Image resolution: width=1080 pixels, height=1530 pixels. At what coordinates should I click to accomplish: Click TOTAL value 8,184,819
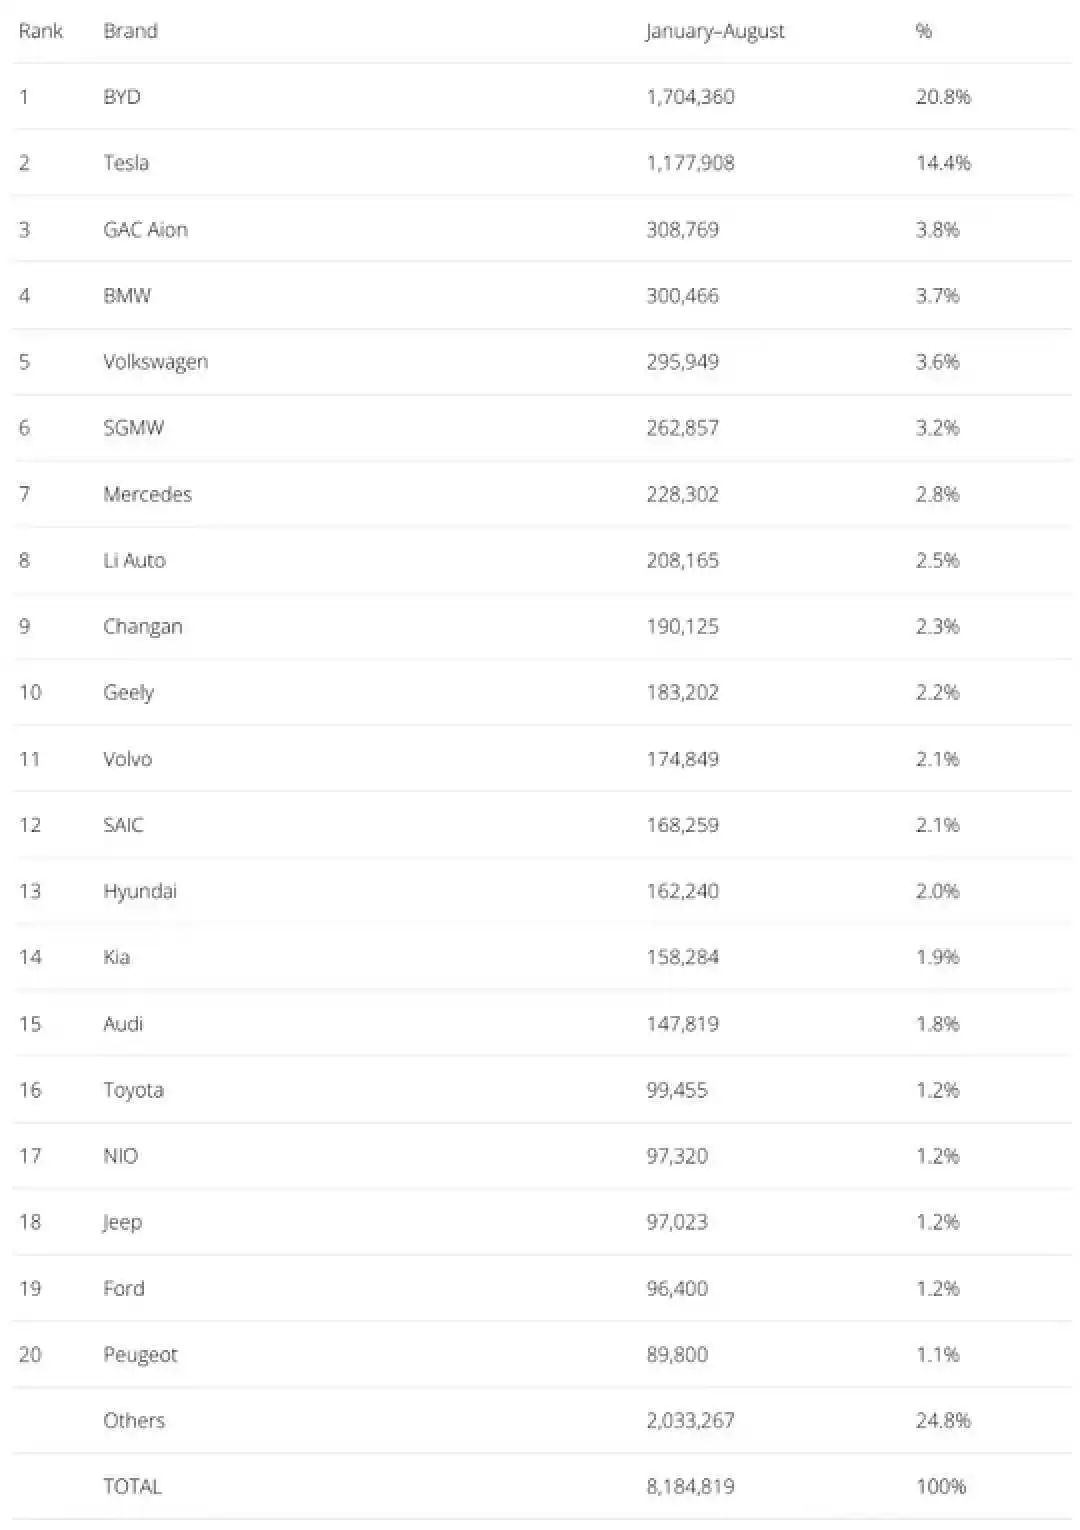click(691, 1486)
